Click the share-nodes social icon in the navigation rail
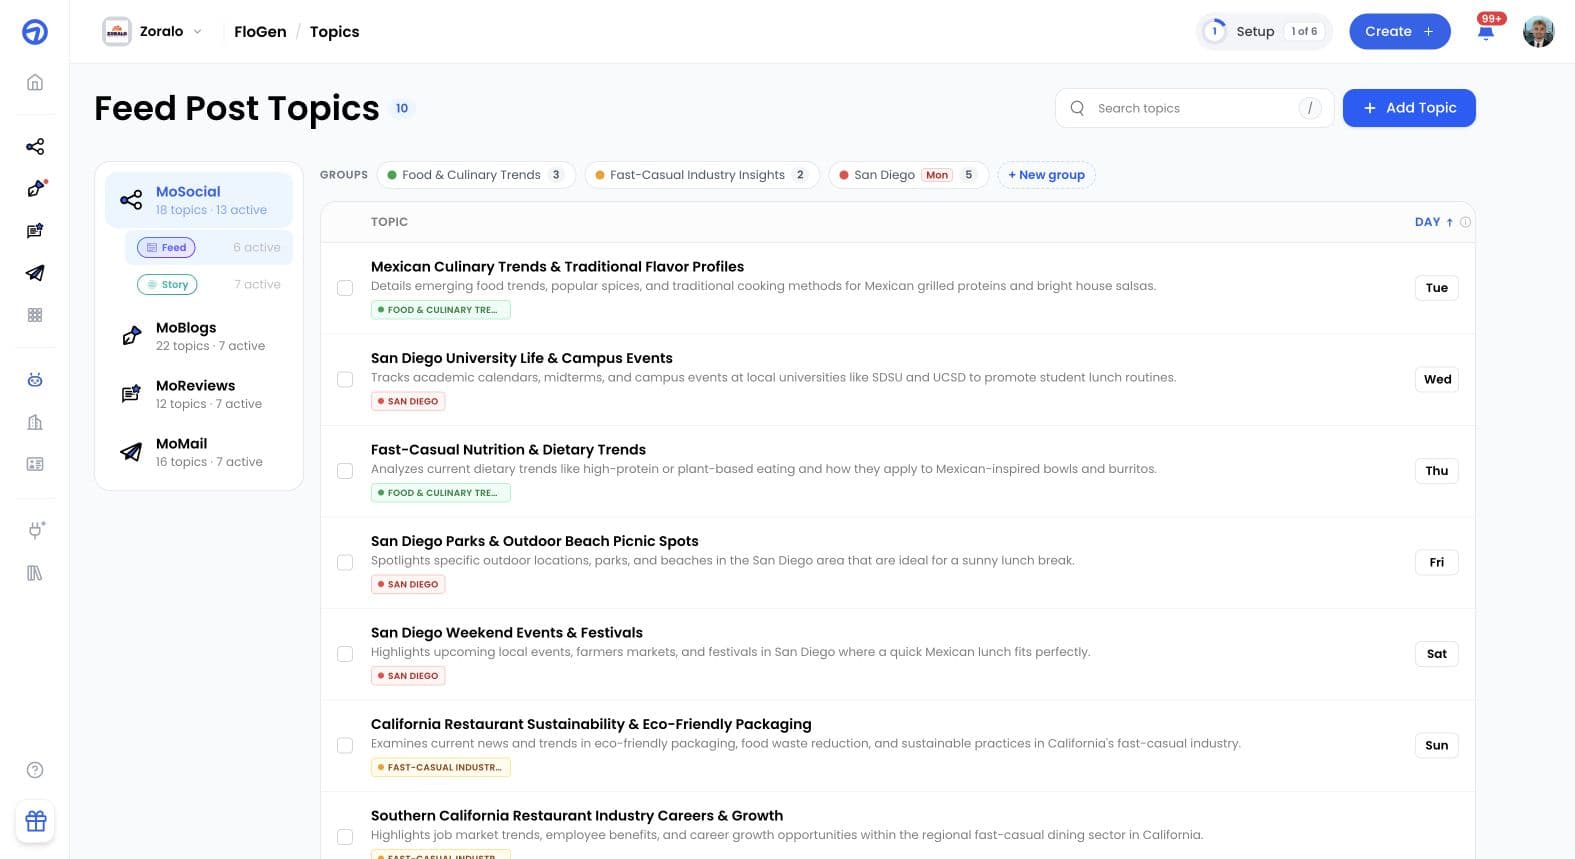Screen dimensions: 1575x859 pos(35,147)
